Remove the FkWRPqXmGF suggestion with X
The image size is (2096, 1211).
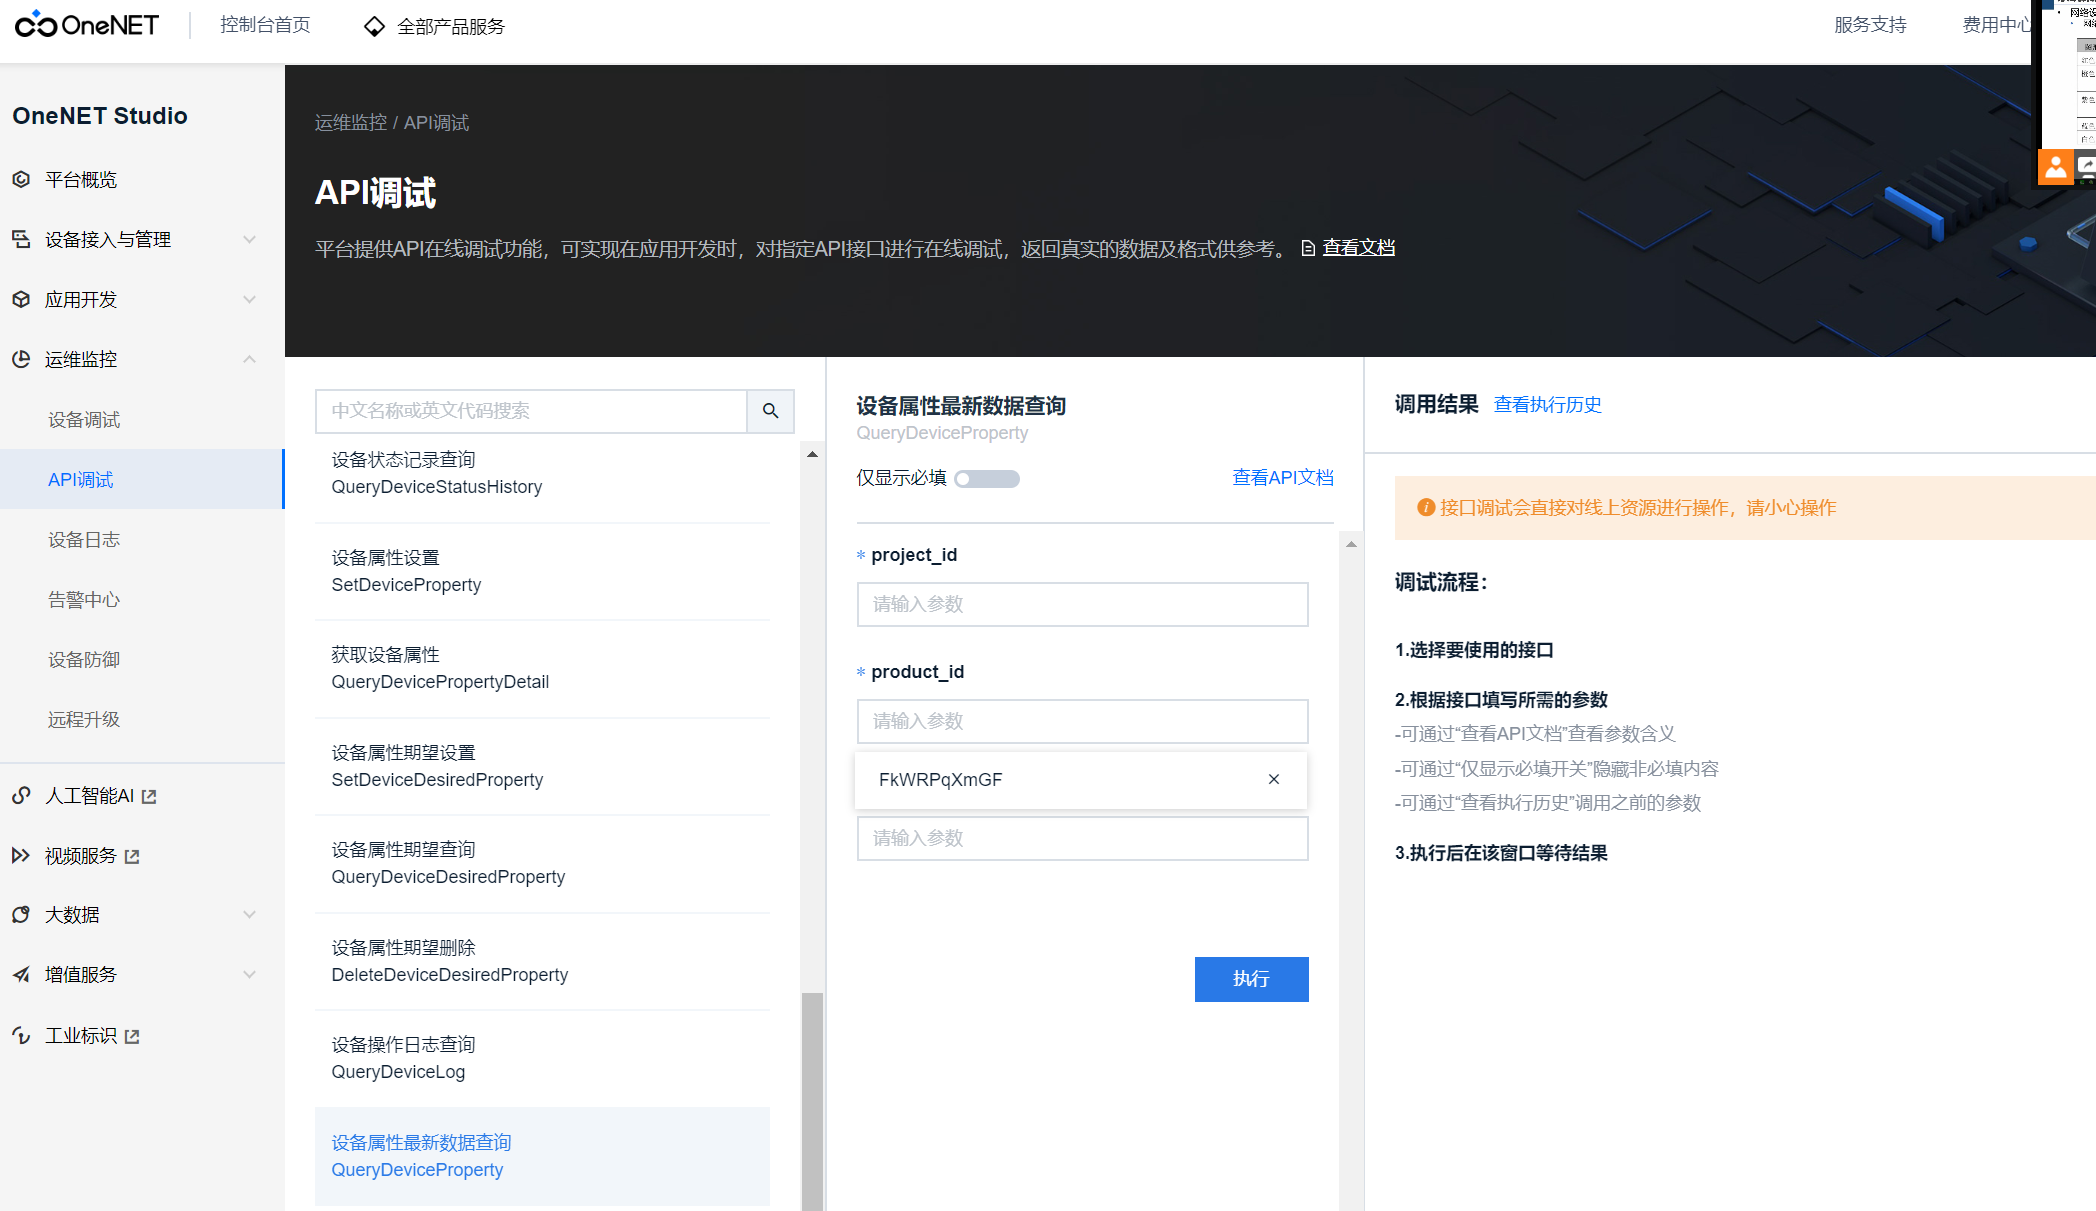click(1274, 780)
